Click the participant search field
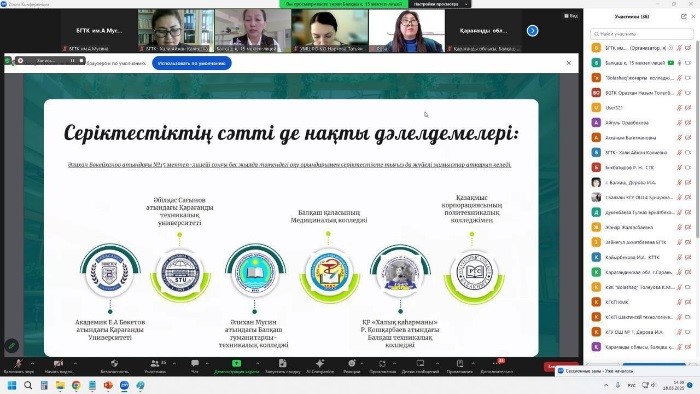The height and width of the screenshot is (394, 700). click(x=642, y=34)
